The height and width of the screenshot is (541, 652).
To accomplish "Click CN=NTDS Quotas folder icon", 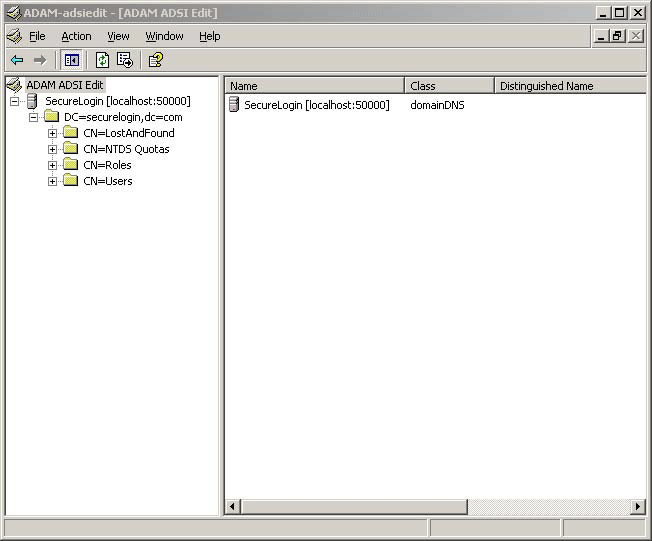I will coord(71,148).
